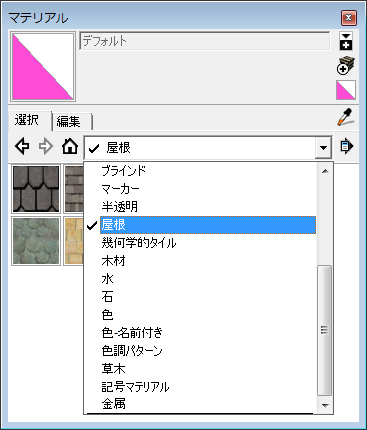Click the Create Material icon
The width and height of the screenshot is (367, 430).
[x=345, y=65]
